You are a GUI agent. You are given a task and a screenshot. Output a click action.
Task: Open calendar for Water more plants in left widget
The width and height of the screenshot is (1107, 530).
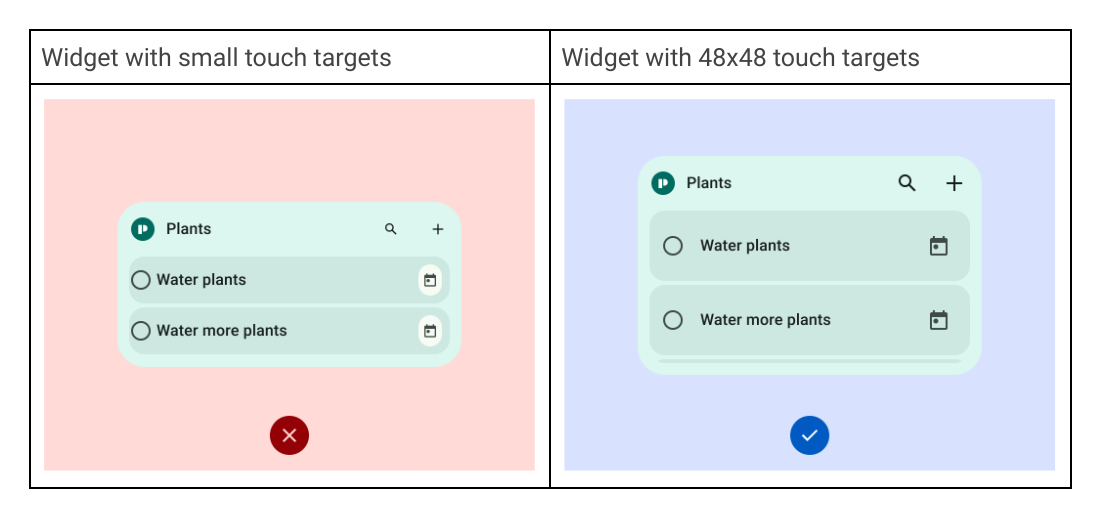[x=430, y=331]
